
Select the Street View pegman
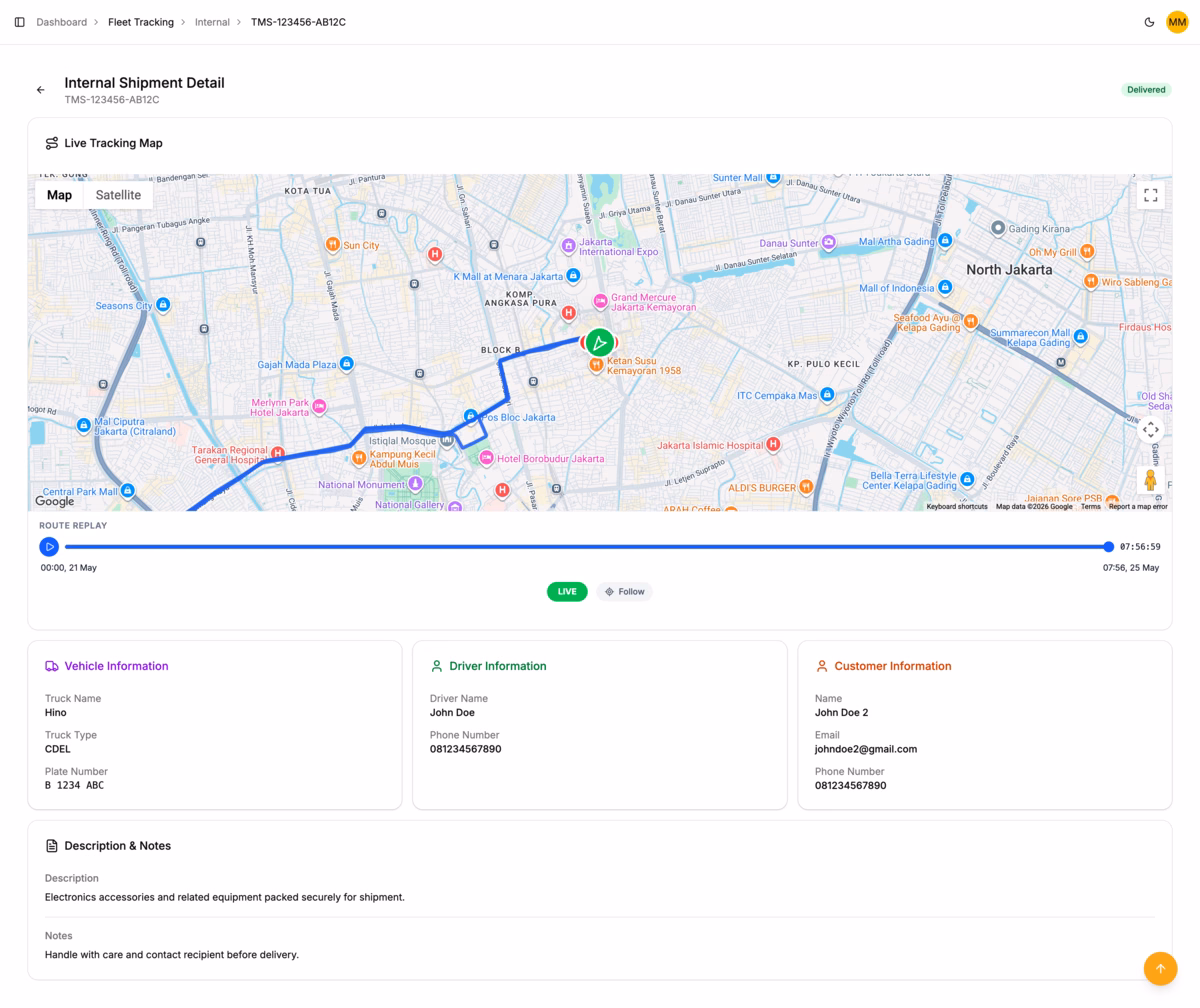[x=1150, y=480]
